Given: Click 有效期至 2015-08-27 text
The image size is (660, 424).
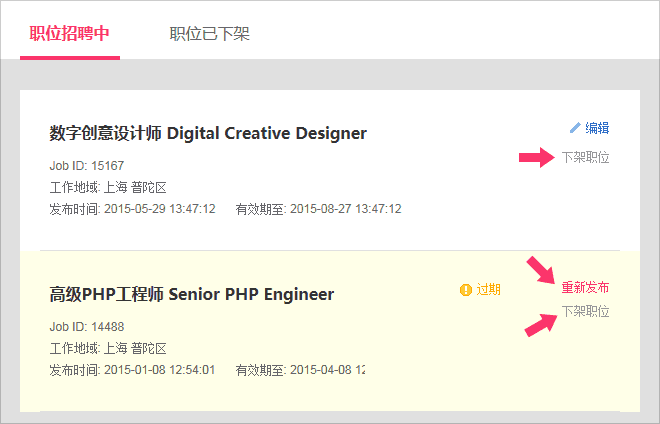Looking at the screenshot, I should click(x=318, y=209).
